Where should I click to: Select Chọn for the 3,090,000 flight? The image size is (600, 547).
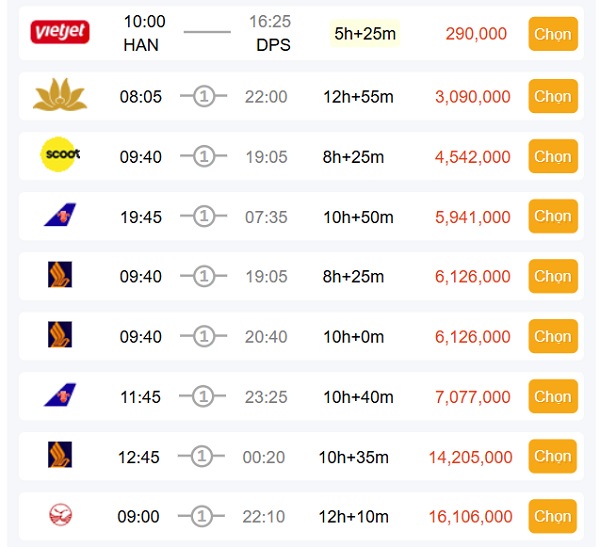coord(552,97)
